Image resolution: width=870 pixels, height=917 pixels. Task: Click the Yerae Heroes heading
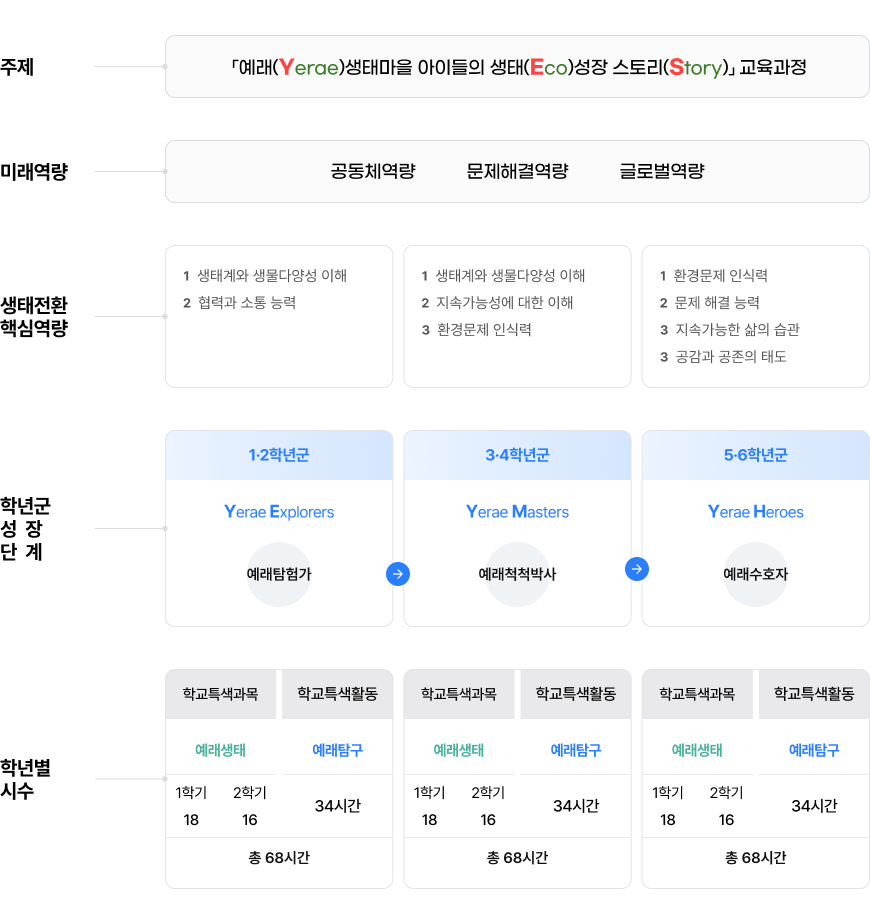pos(755,512)
